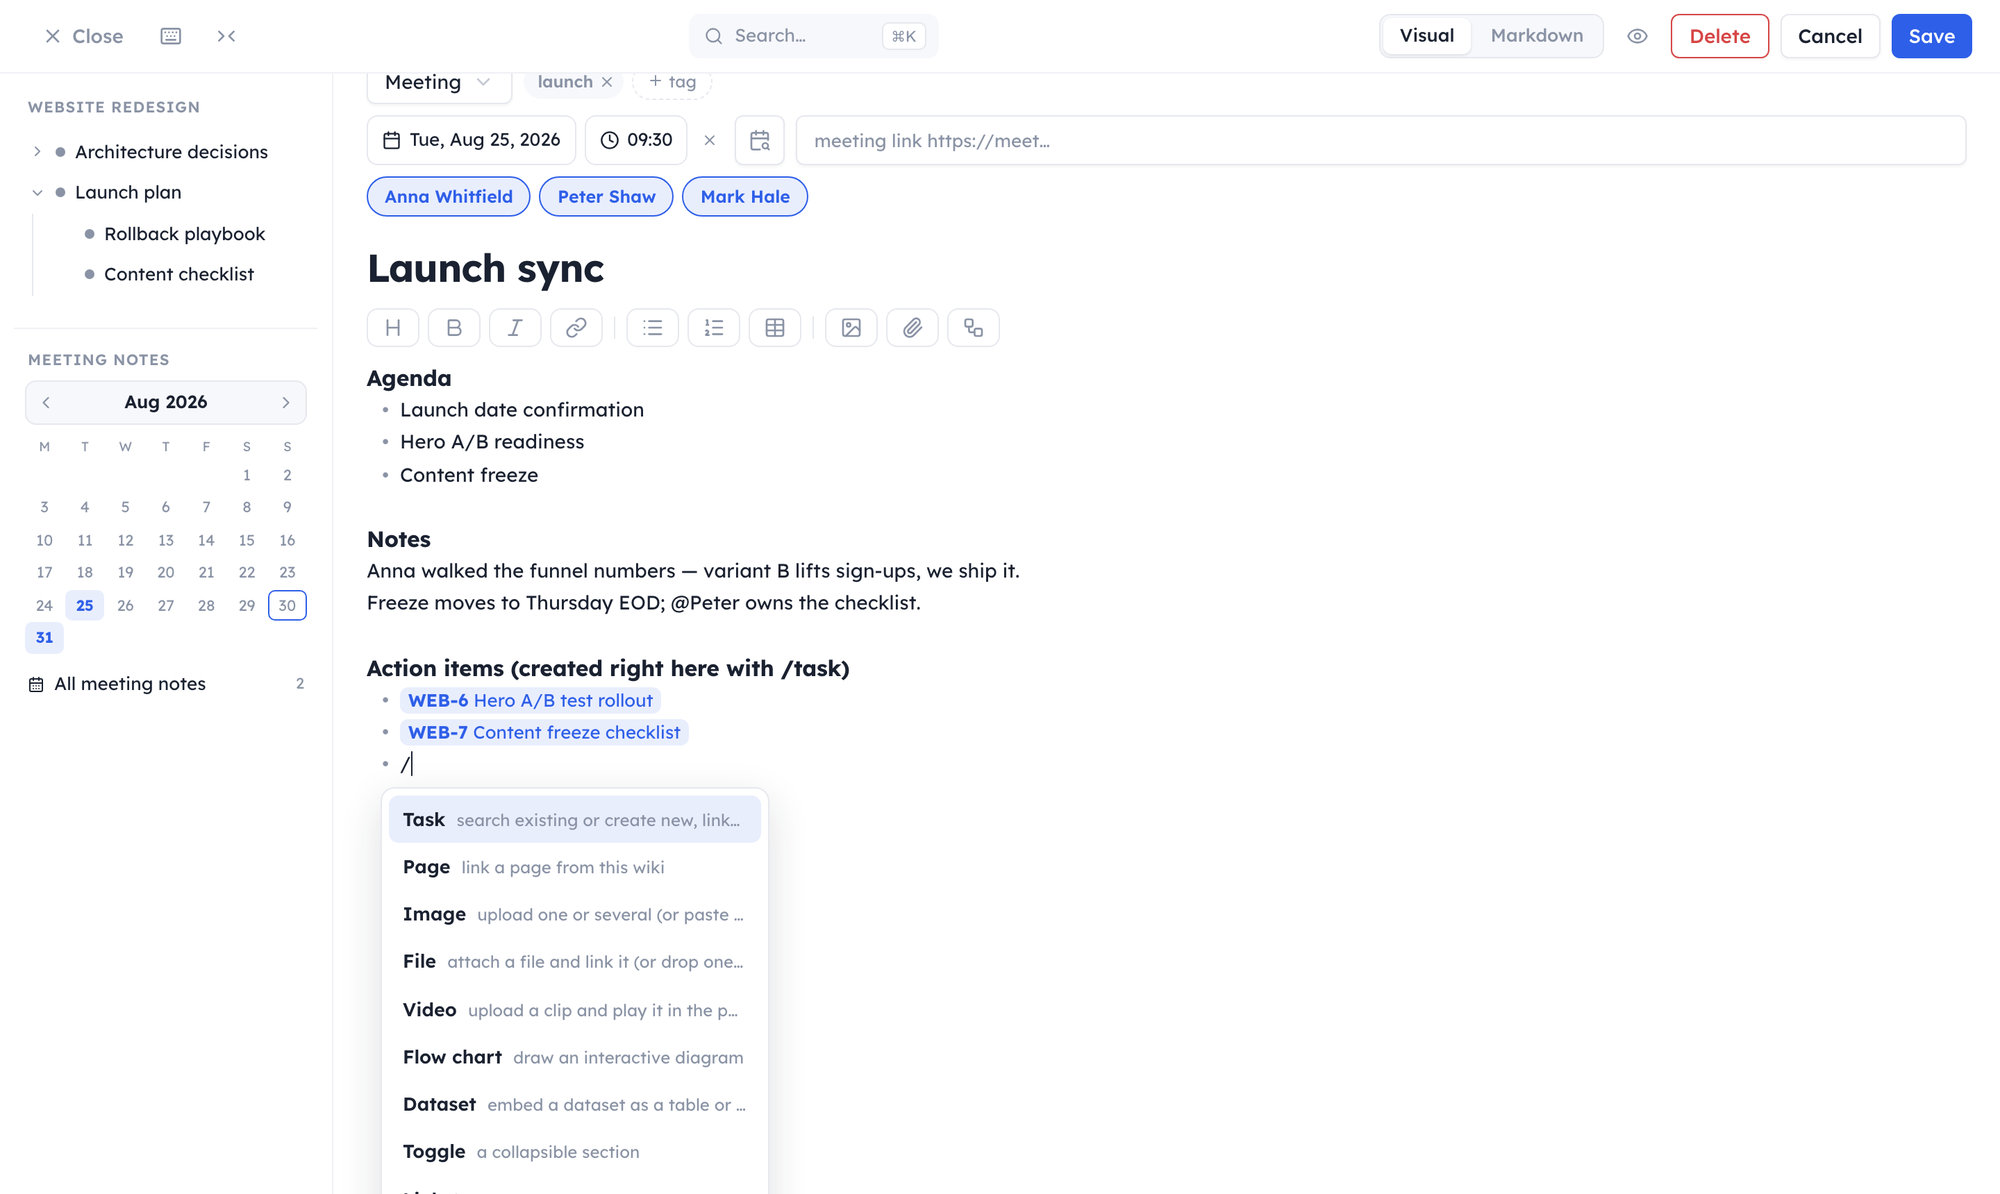Toggle italic formatting
The width and height of the screenshot is (2000, 1194).
(515, 328)
